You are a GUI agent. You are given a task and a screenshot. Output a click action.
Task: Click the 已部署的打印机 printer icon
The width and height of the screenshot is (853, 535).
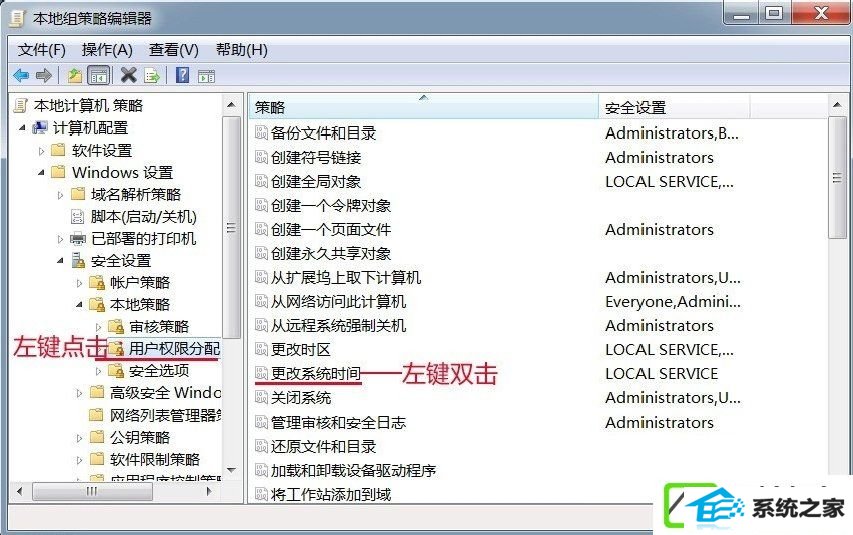tap(78, 238)
